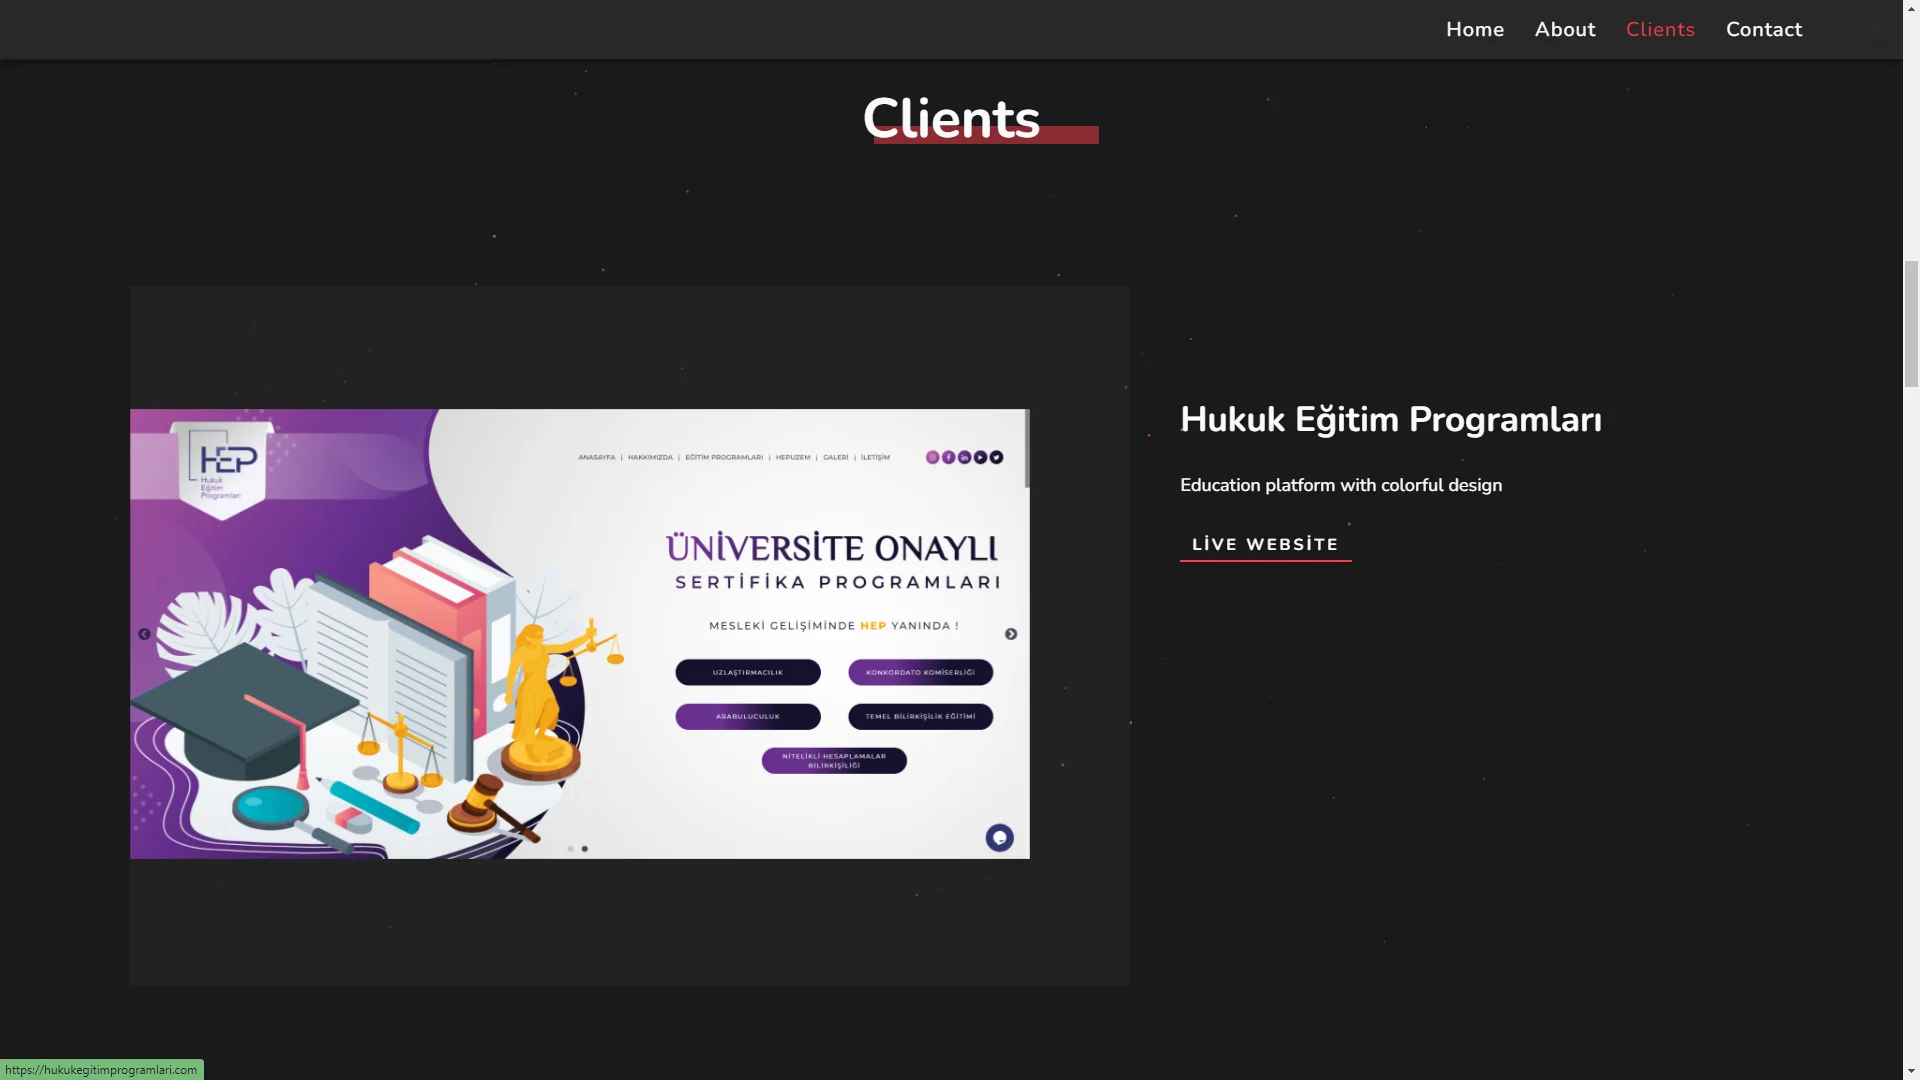1920x1080 pixels.
Task: Click the Instagram icon in the preview
Action: coord(932,457)
